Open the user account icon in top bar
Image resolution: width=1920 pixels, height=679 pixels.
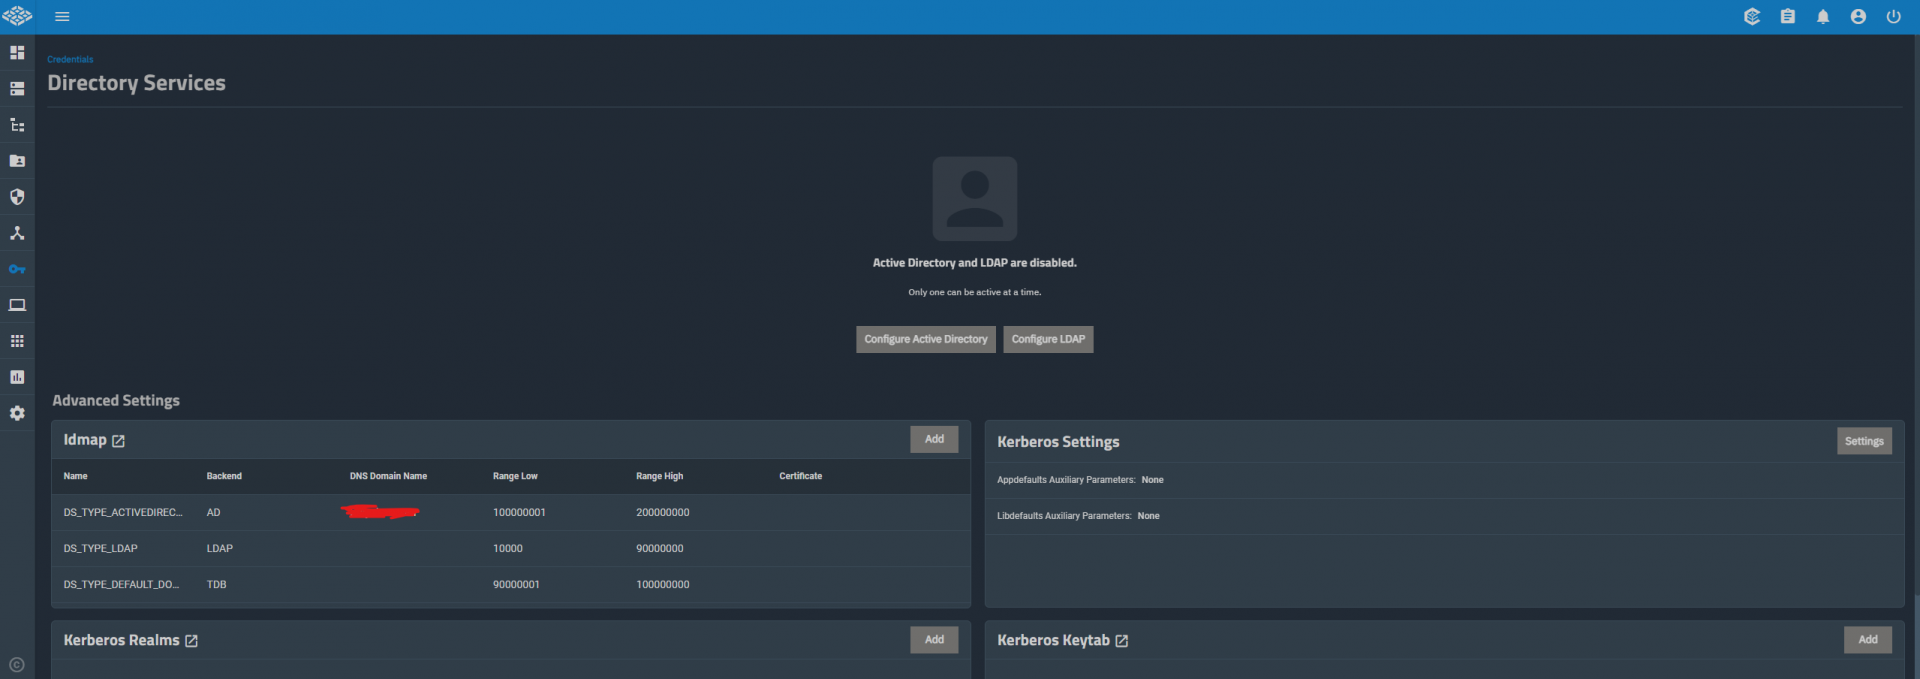pyautogui.click(x=1858, y=17)
